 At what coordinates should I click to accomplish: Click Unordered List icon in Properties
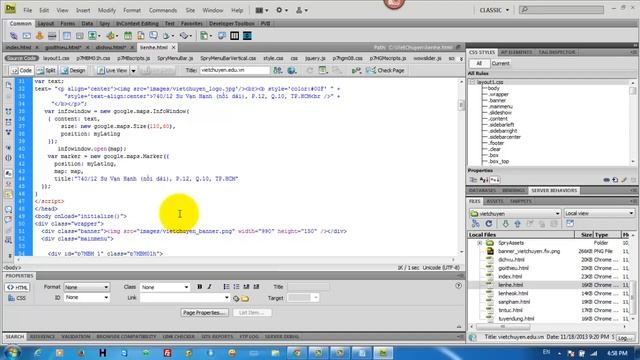226,287
